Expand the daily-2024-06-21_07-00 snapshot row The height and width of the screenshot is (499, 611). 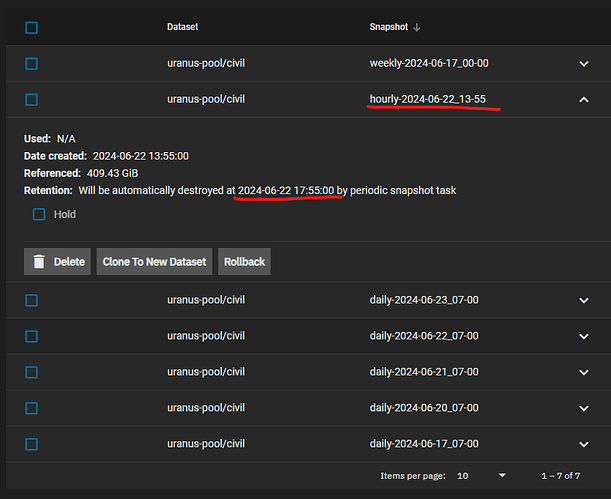coord(584,372)
